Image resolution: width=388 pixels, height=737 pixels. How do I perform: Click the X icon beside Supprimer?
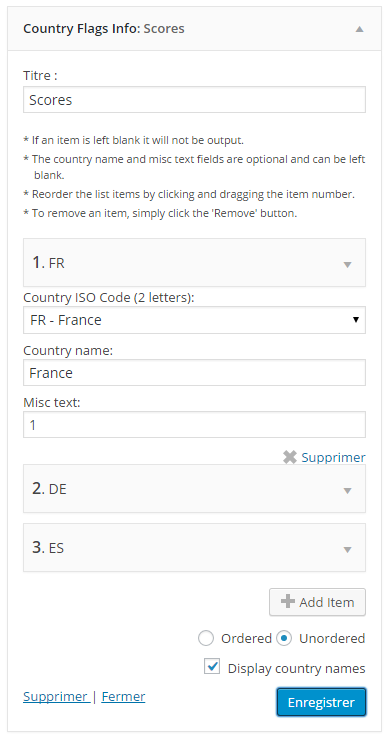[290, 457]
